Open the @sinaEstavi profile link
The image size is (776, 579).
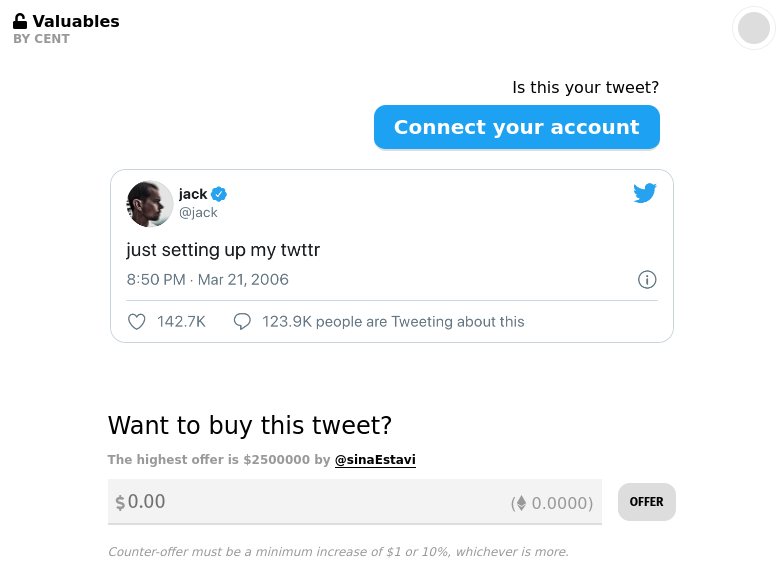(x=375, y=460)
